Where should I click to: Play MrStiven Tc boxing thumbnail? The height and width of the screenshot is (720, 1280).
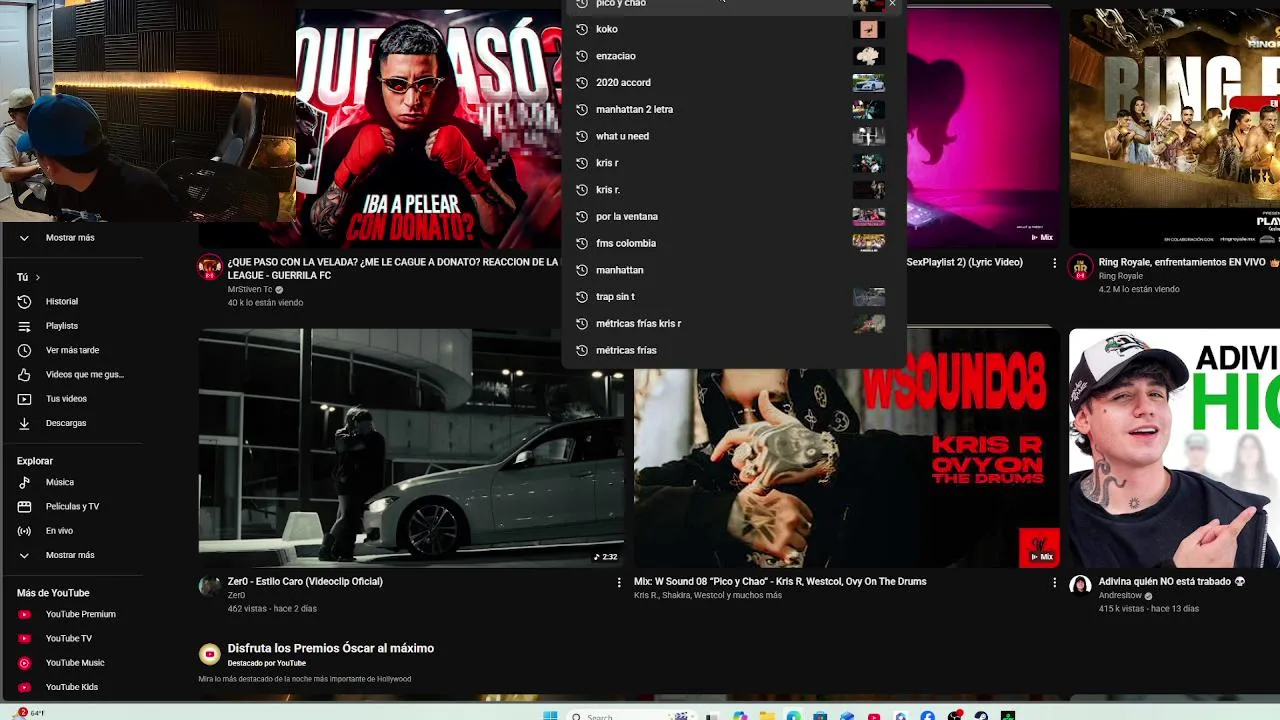click(x=428, y=128)
